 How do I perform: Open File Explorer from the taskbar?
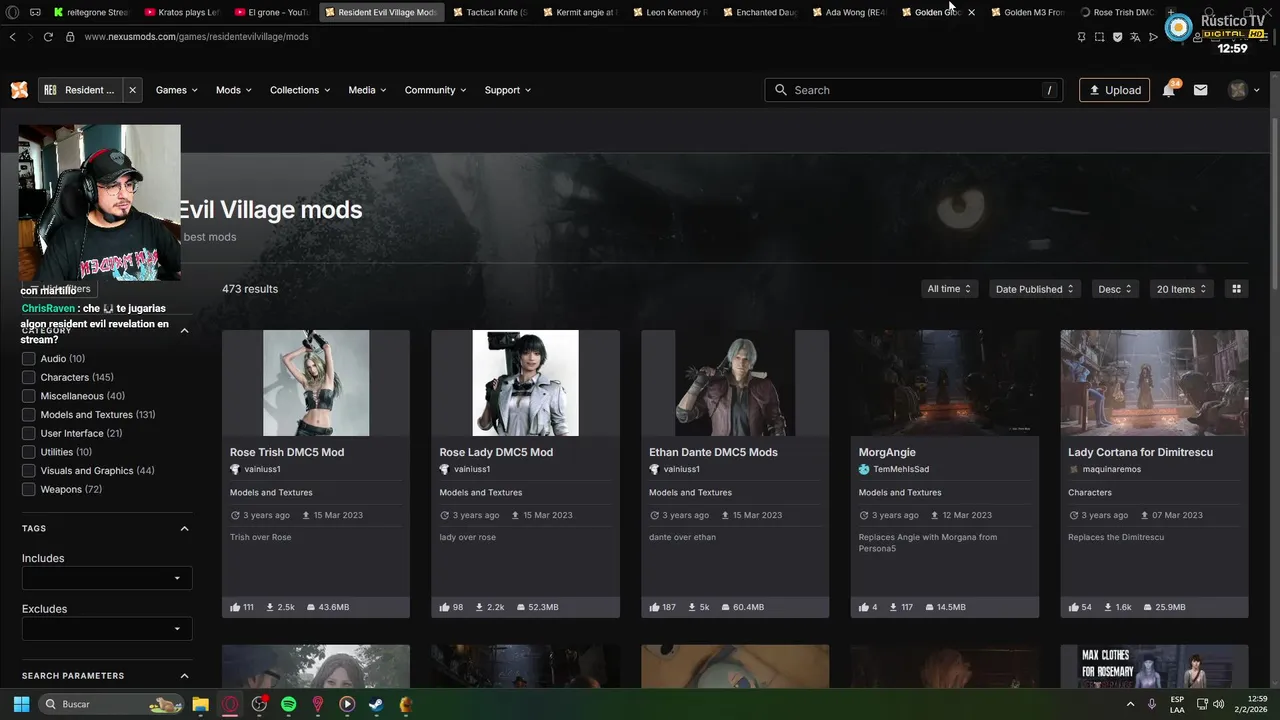(x=200, y=704)
